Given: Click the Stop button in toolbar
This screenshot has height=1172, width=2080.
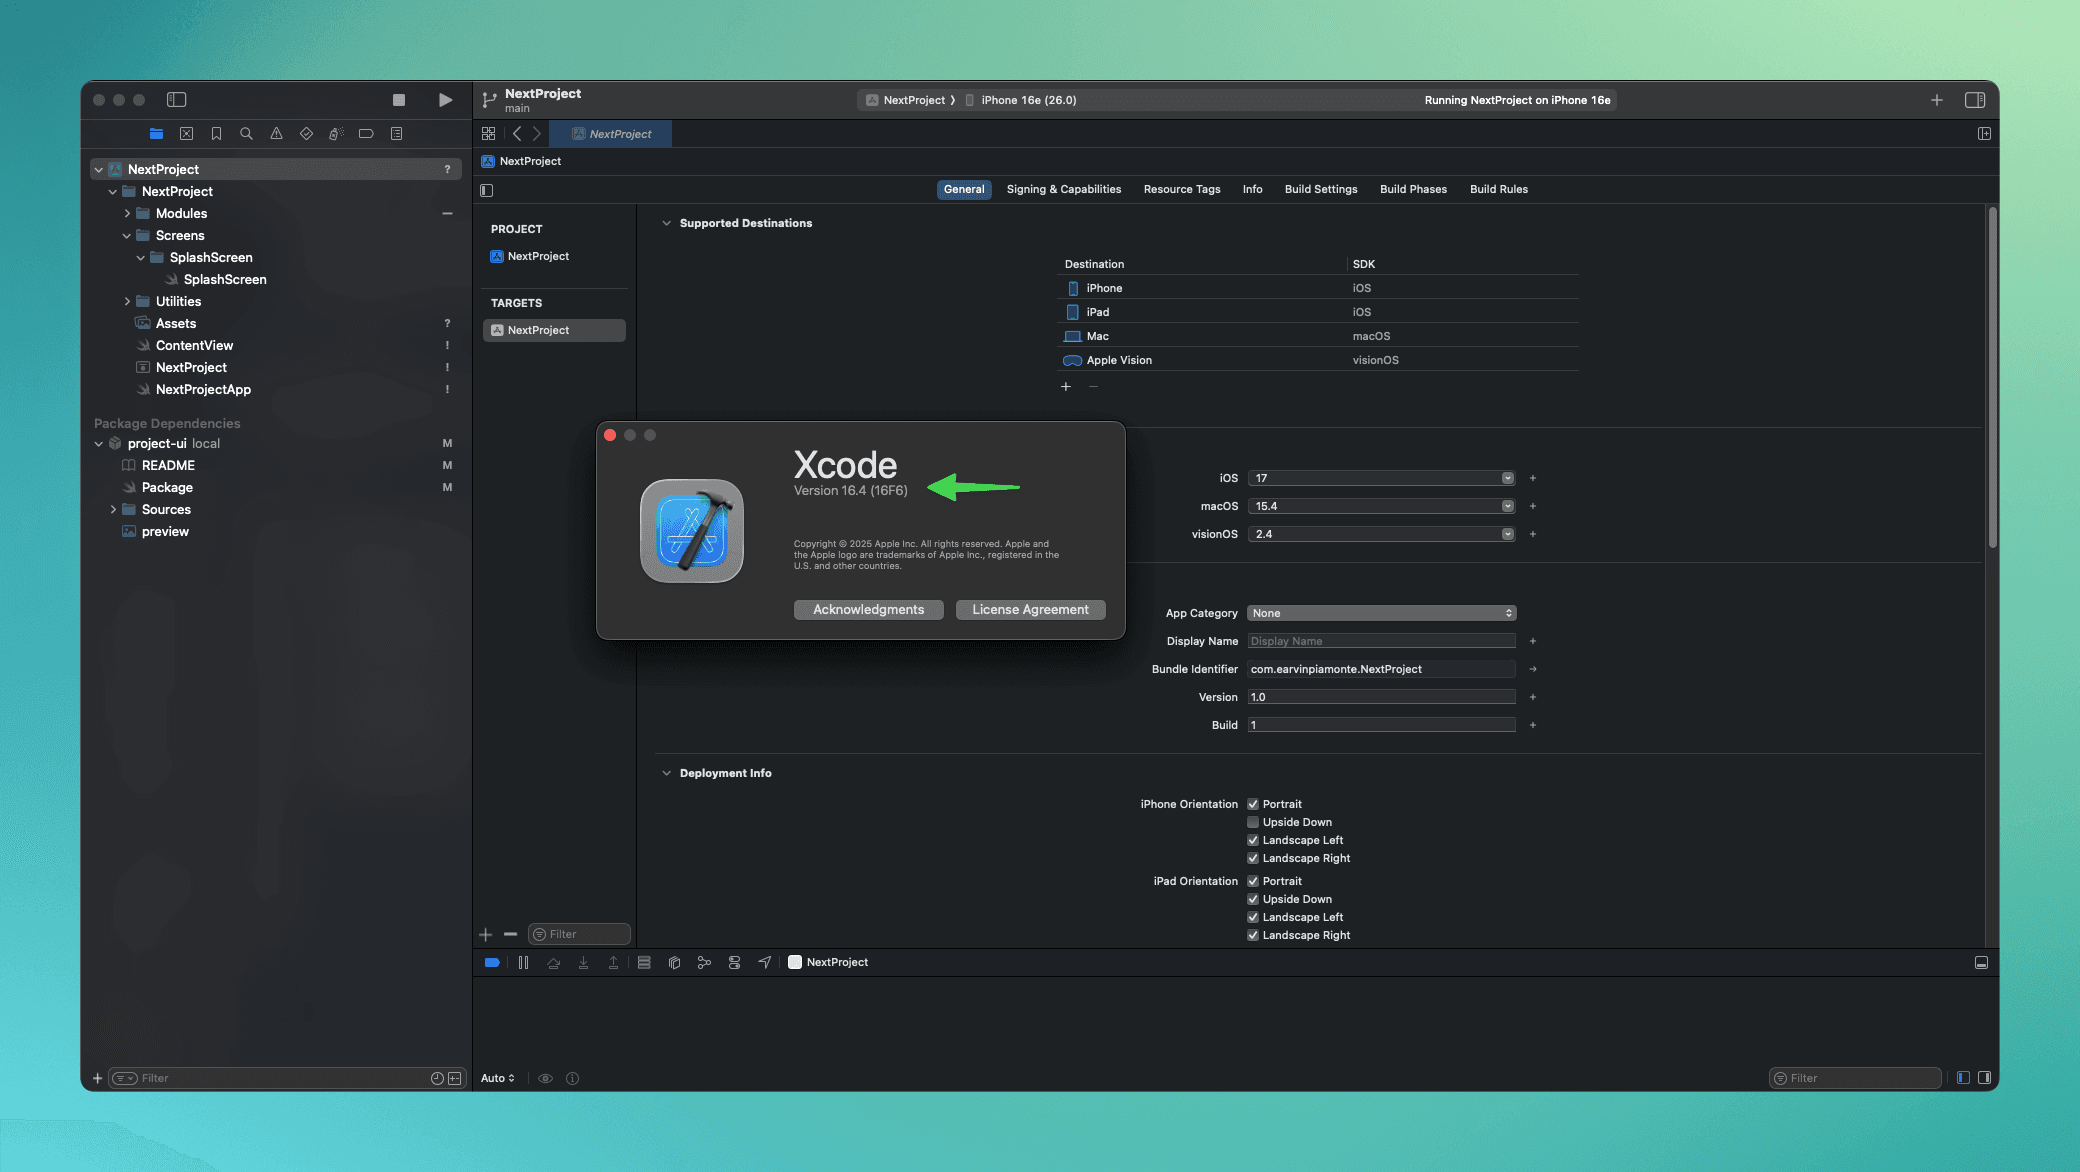Looking at the screenshot, I should tap(399, 100).
